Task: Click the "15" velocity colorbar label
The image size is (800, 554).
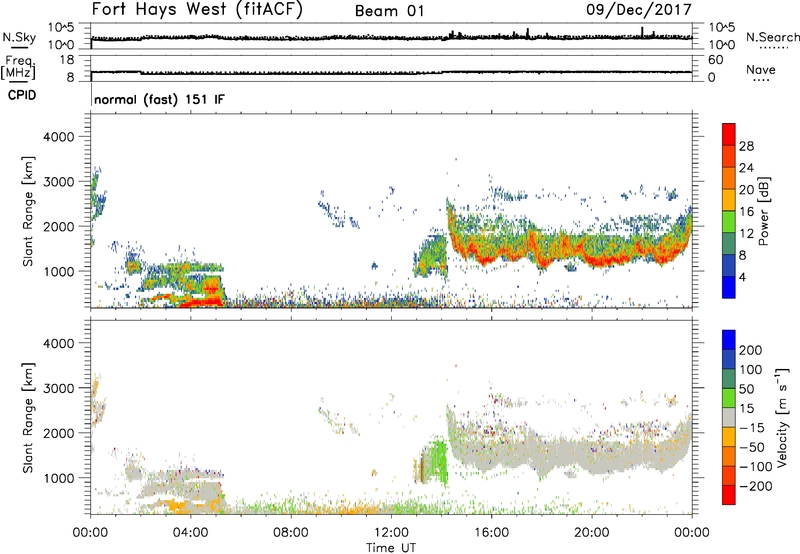Action: (746, 409)
